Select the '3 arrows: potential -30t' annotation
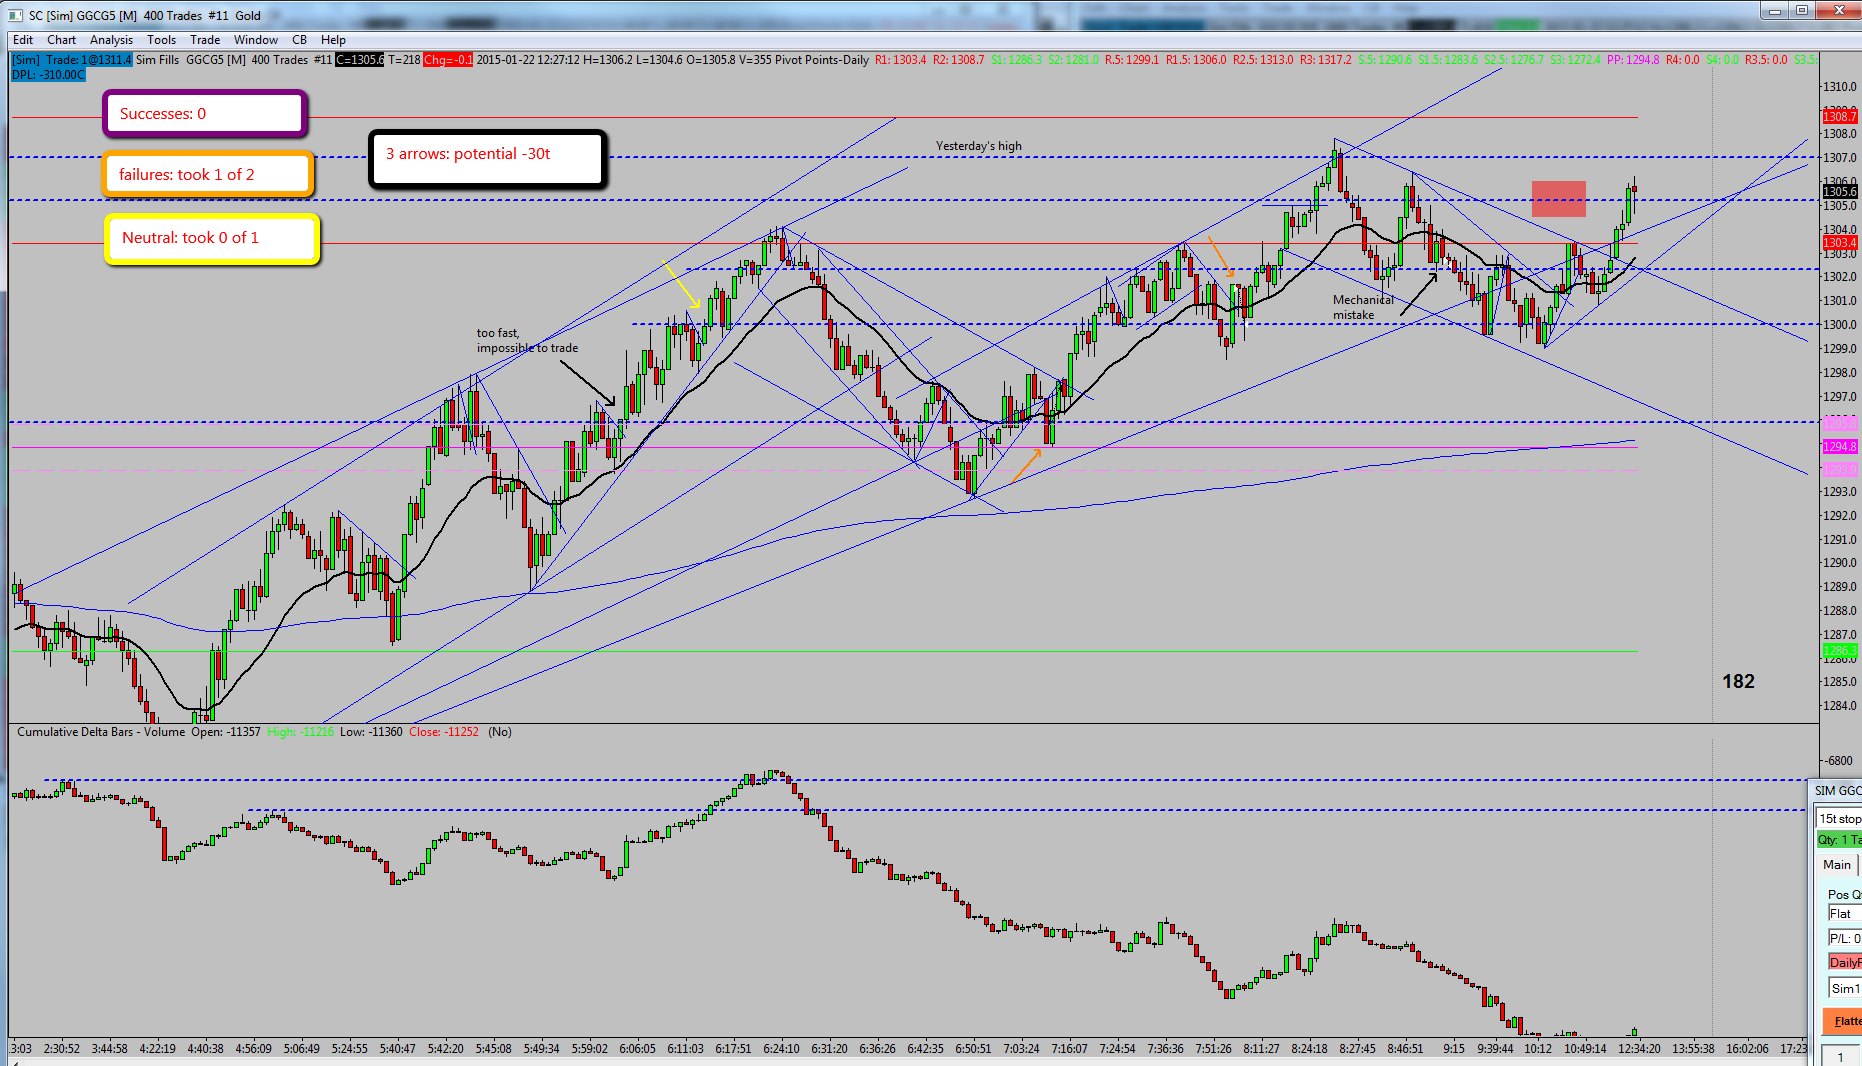This screenshot has width=1862, height=1066. pyautogui.click(x=487, y=158)
